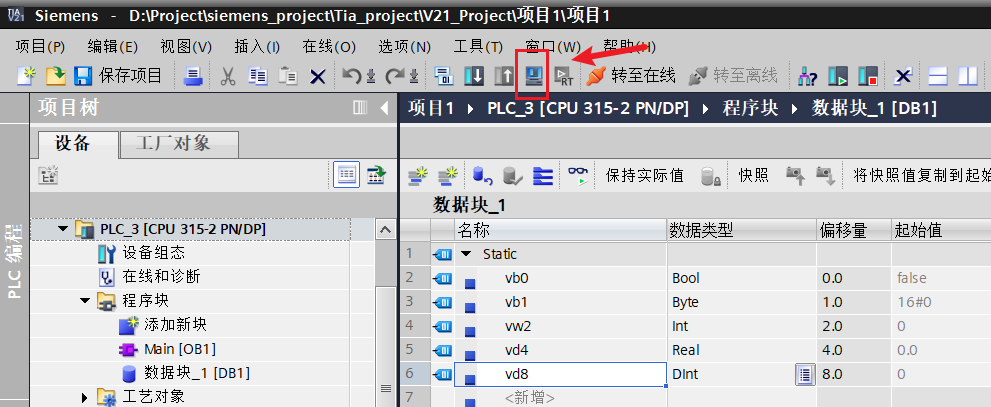Screen dimensions: 991x407
Task: Click 转至离线 to go offline
Action: [x=732, y=76]
